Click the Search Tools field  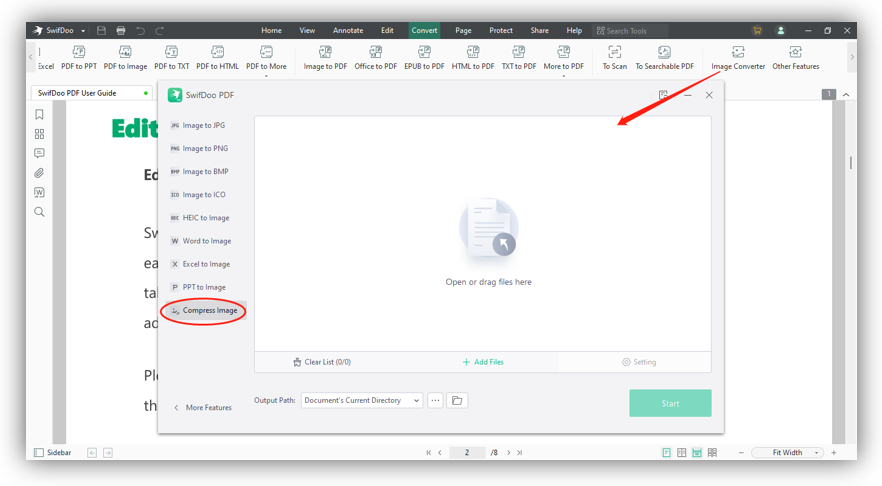click(630, 31)
